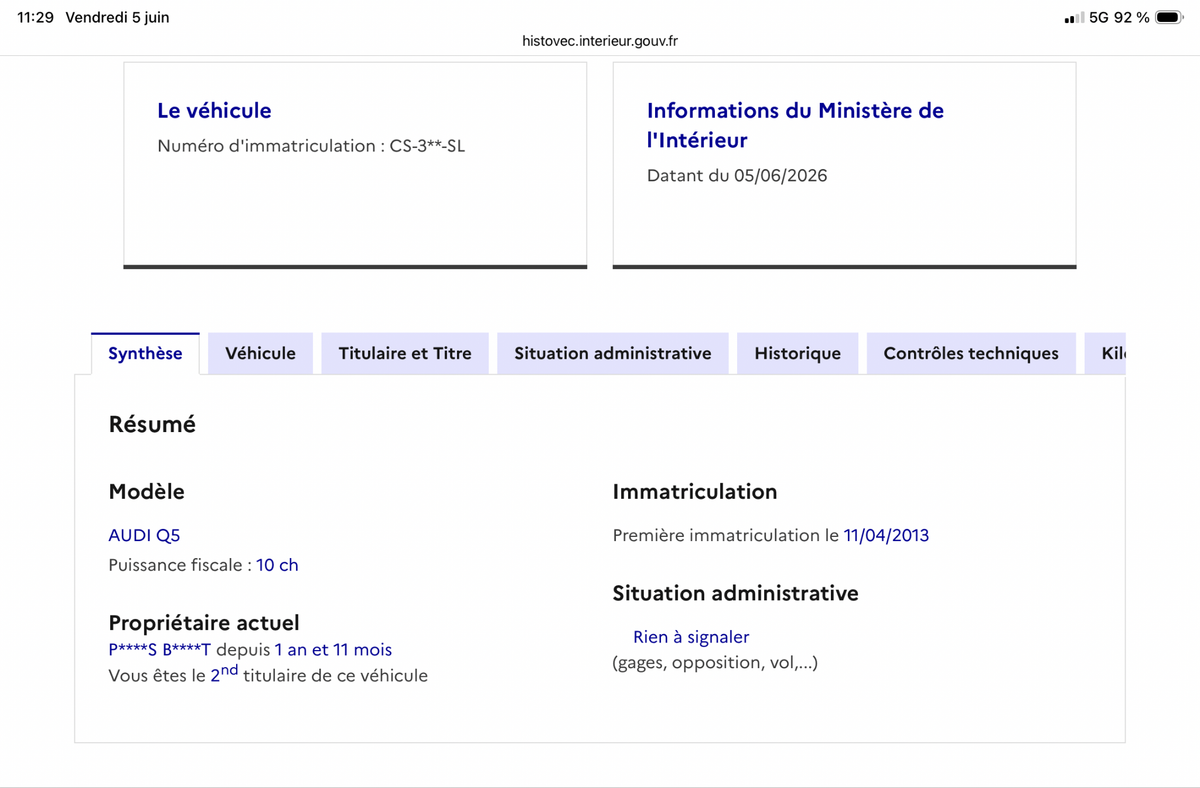Click the registration number CS-3**-SL
1200x788 pixels.
point(427,146)
